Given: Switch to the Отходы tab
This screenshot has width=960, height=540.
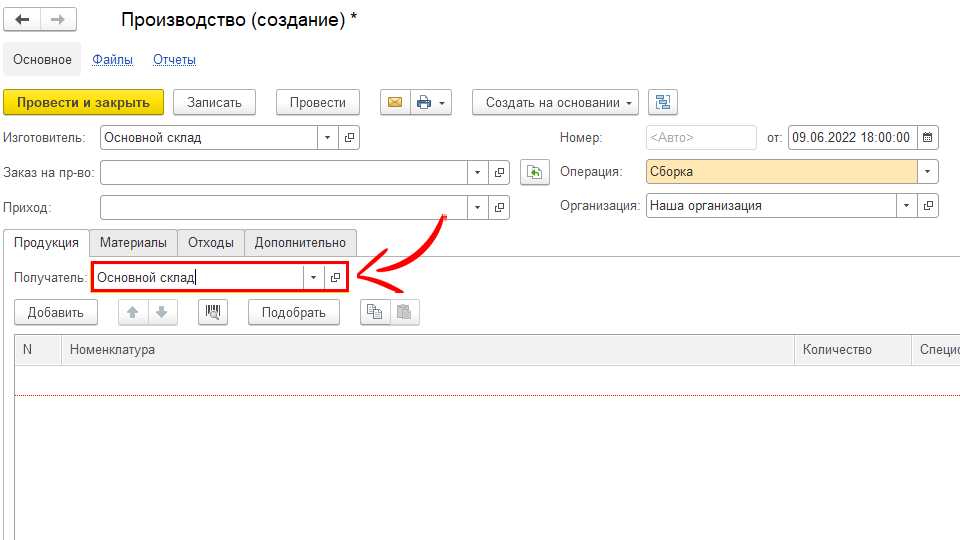Looking at the screenshot, I should (211, 243).
